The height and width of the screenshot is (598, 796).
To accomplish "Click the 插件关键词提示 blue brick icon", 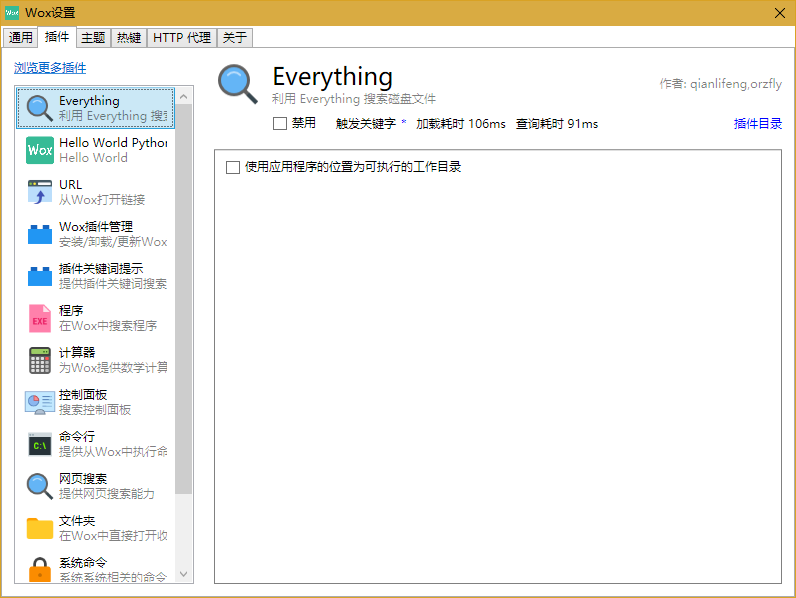I will [x=40, y=276].
